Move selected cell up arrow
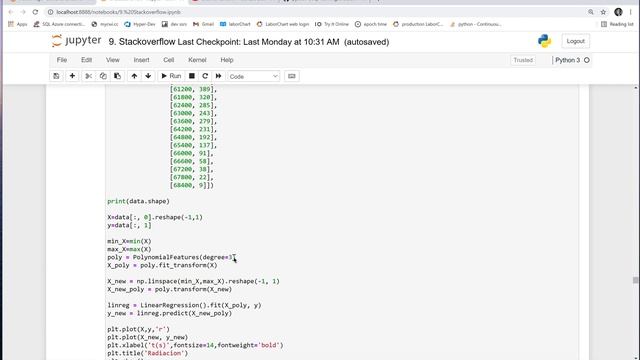This screenshot has height=360, width=640. tap(134, 76)
